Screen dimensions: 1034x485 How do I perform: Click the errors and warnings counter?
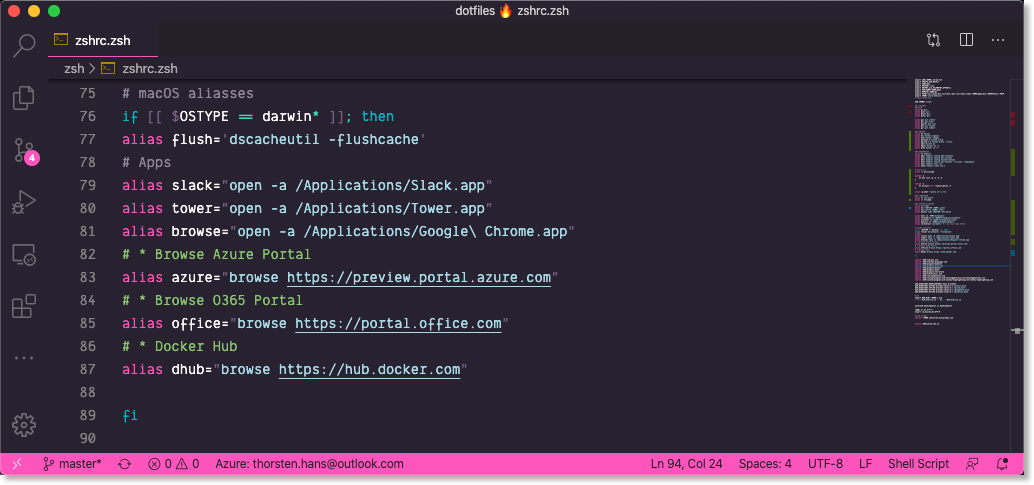(173, 464)
